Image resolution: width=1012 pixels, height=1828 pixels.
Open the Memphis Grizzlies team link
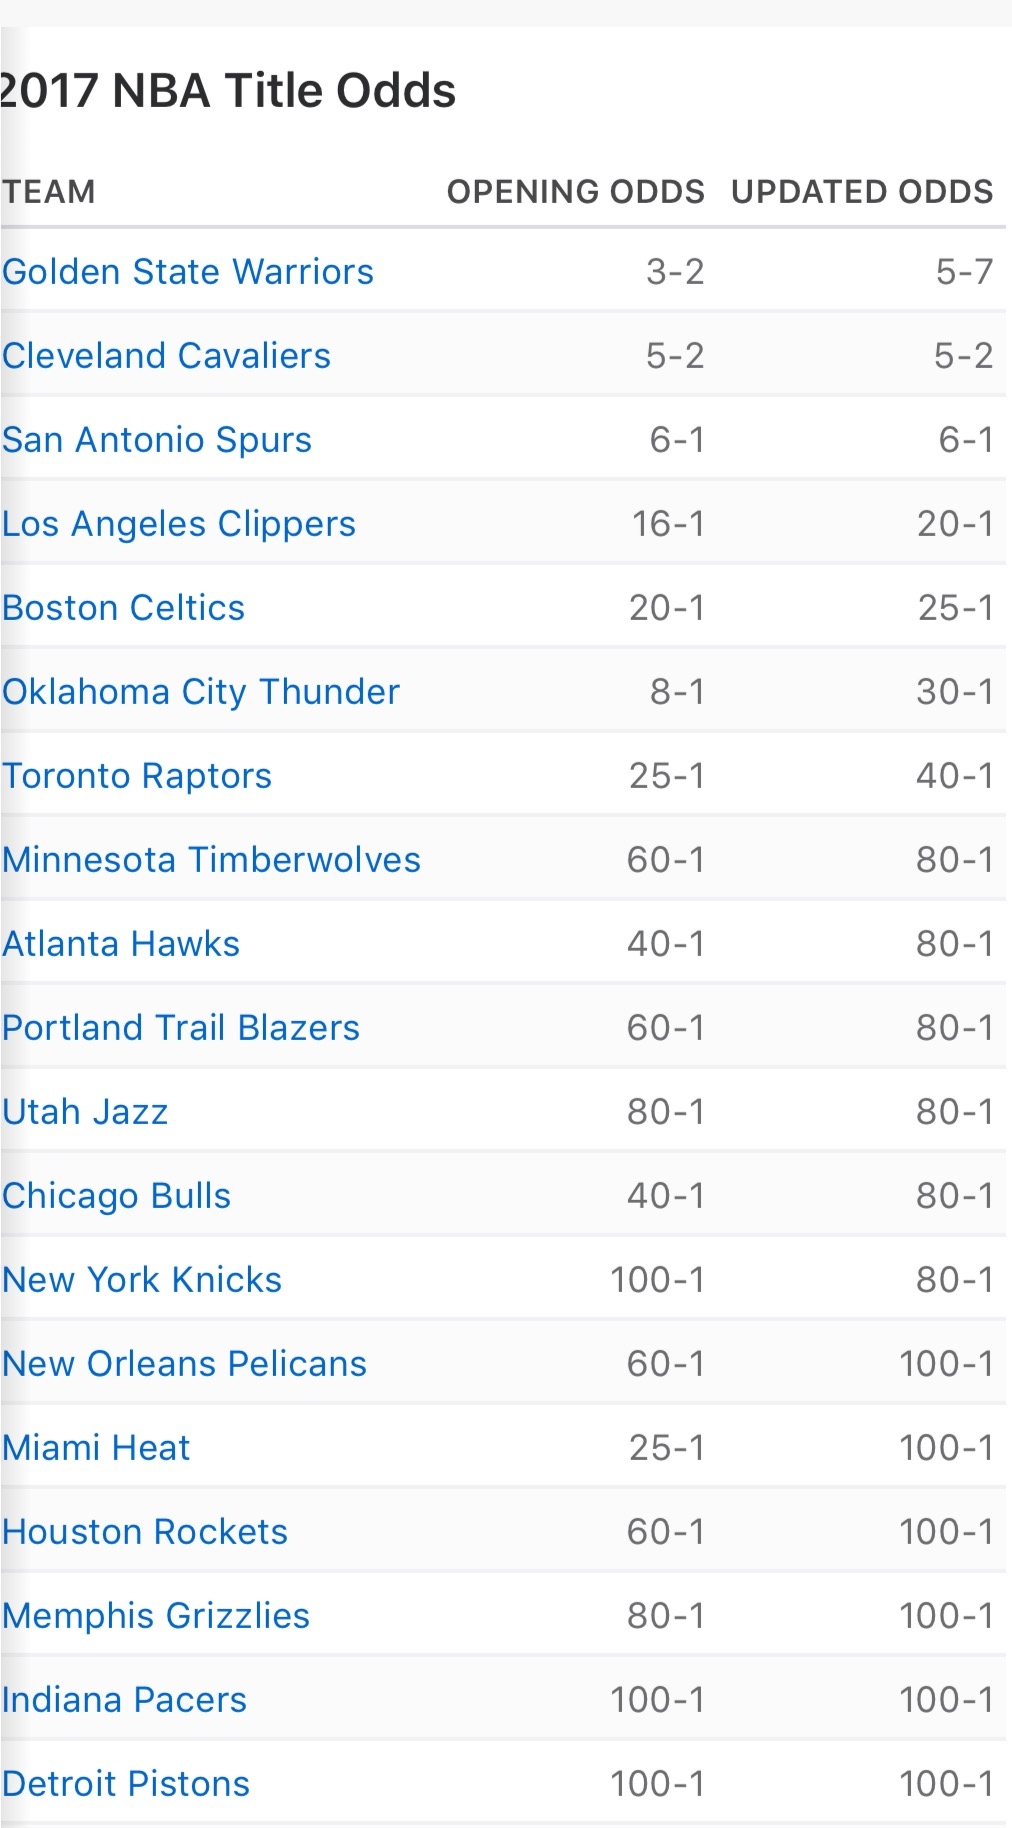point(156,1617)
